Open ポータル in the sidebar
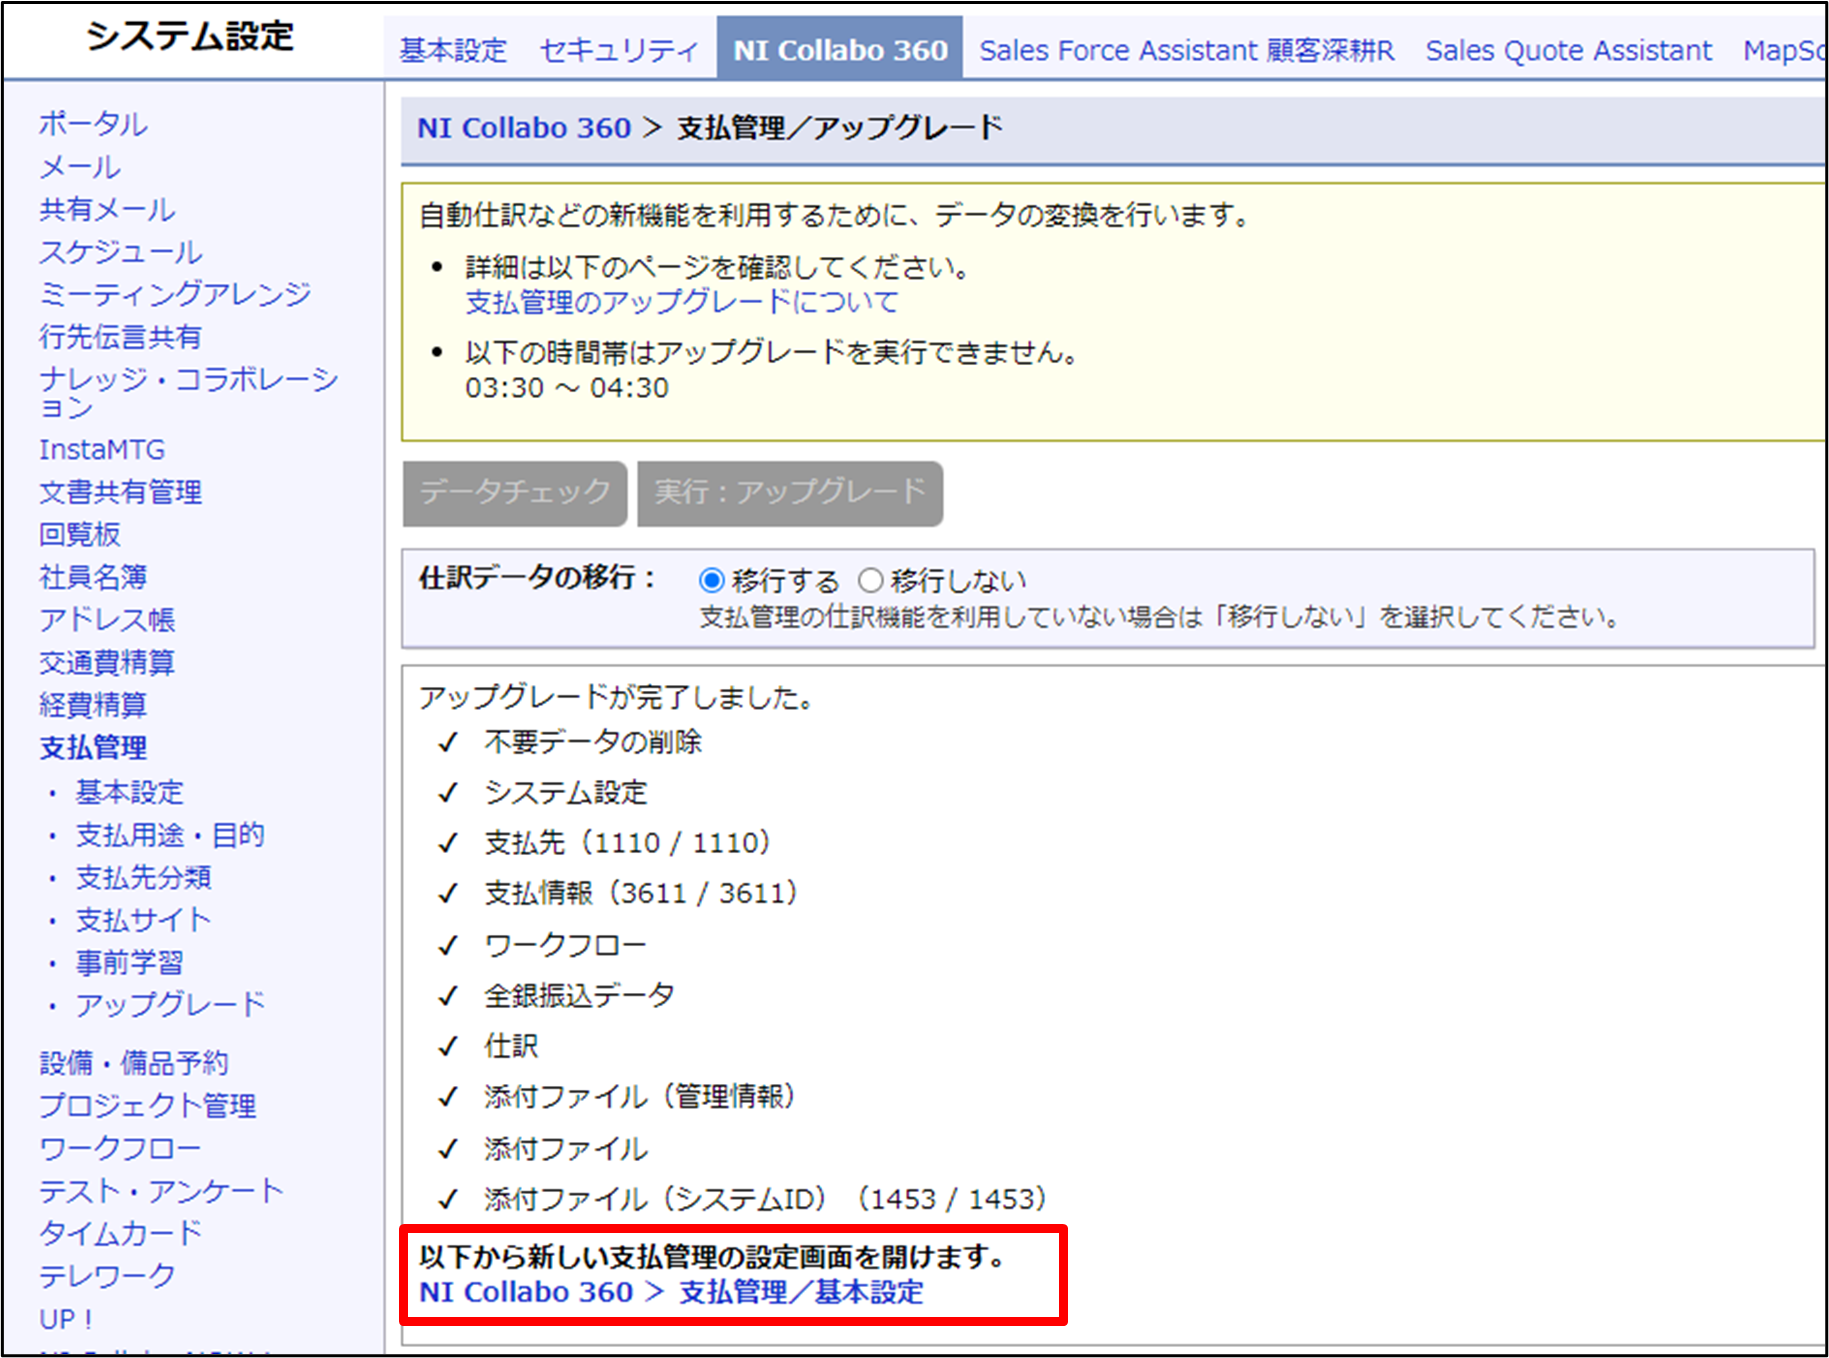Image resolution: width=1829 pixels, height=1358 pixels. [93, 124]
